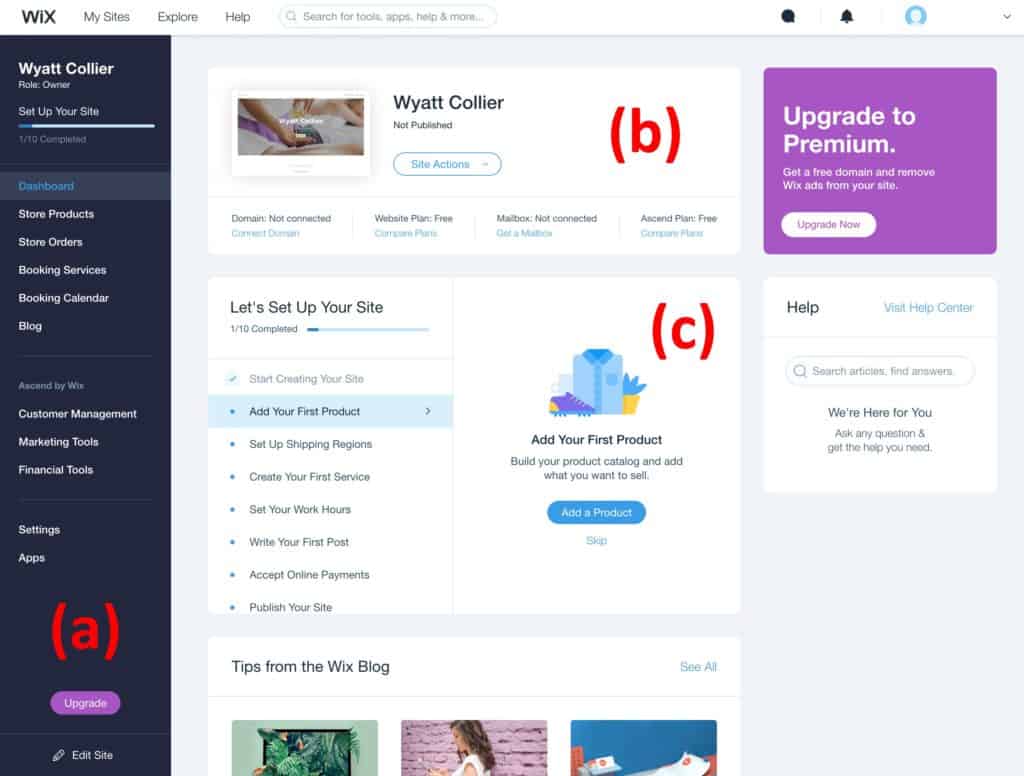
Task: Open the Visit Help Center link
Action: (928, 307)
